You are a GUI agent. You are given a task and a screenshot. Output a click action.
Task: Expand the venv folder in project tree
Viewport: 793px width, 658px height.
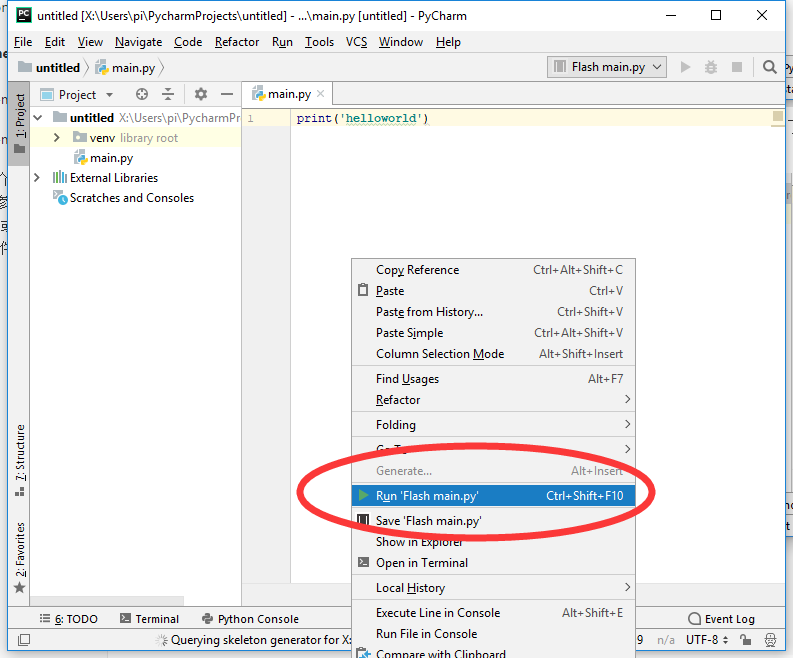57,138
